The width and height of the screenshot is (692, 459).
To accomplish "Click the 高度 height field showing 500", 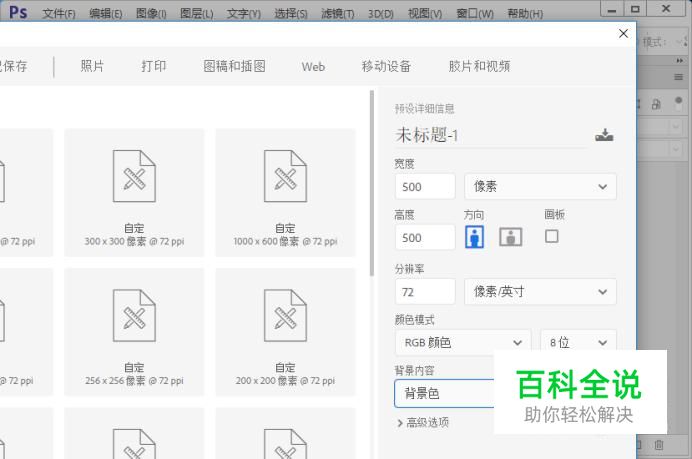I will 425,237.
